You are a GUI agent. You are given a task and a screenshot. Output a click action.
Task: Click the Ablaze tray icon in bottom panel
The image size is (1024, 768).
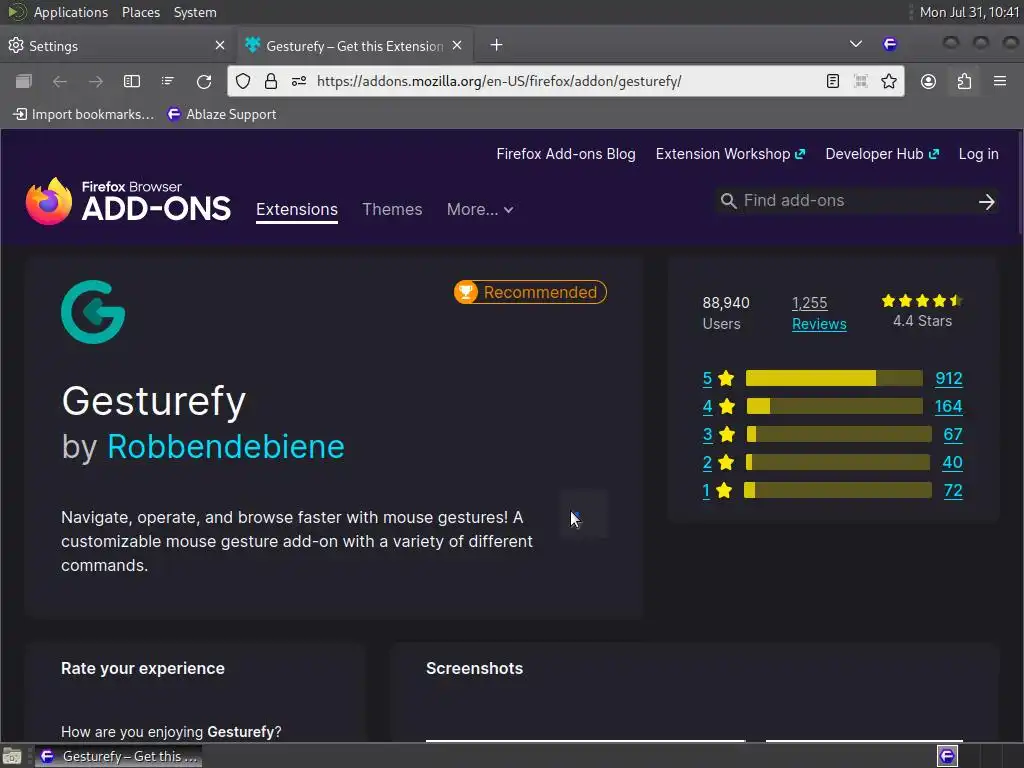tap(947, 756)
